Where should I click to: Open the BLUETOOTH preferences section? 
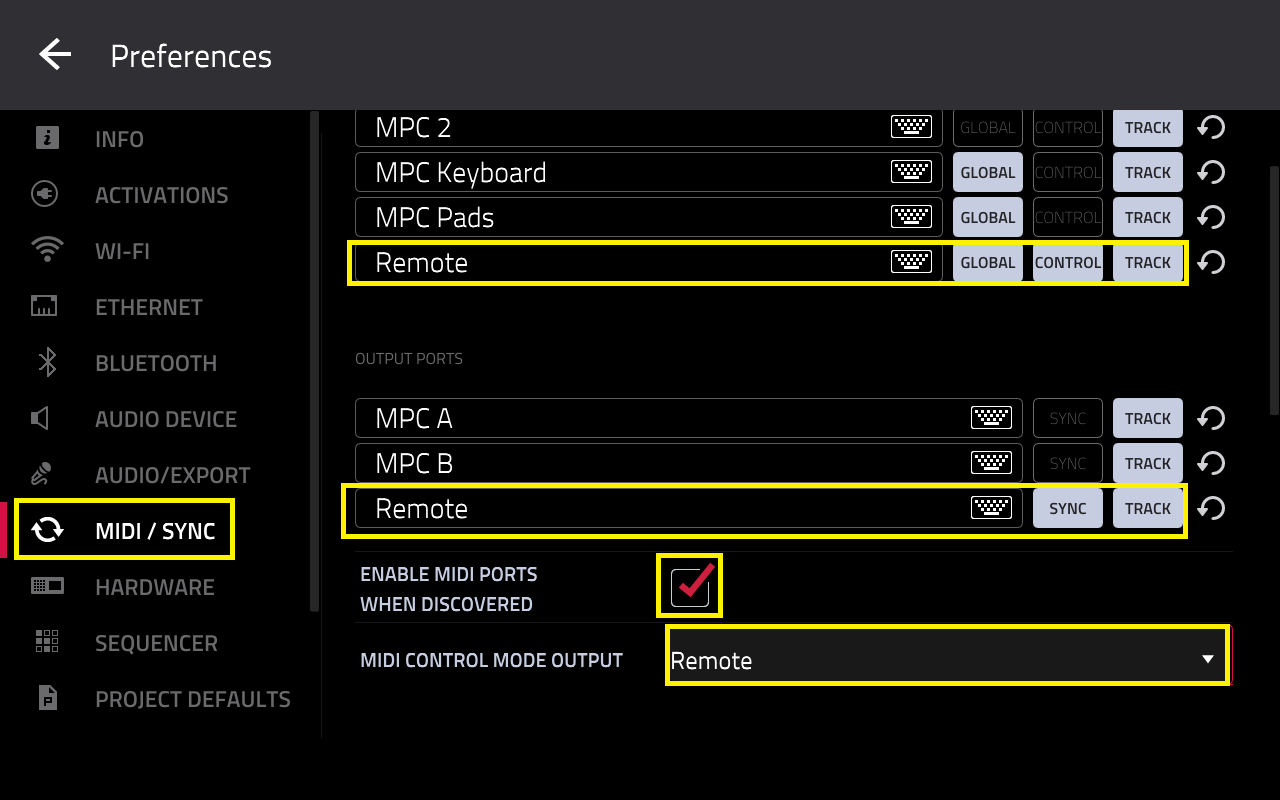[x=156, y=363]
